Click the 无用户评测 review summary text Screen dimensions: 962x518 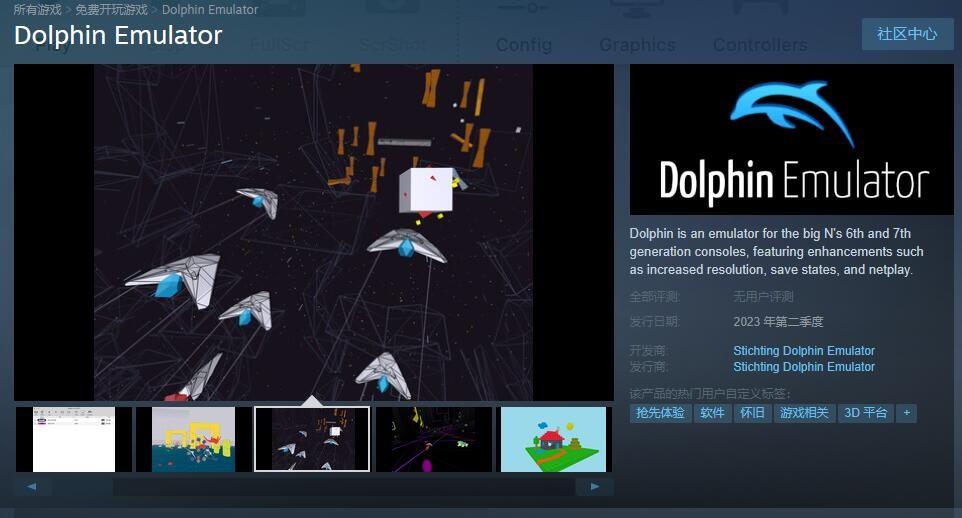coord(763,297)
